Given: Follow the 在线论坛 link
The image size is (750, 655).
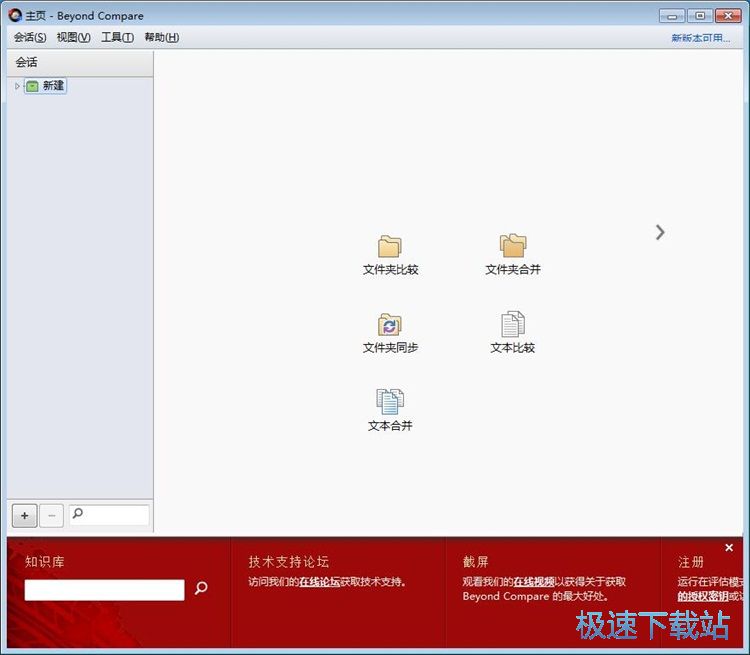Looking at the screenshot, I should click(x=320, y=582).
